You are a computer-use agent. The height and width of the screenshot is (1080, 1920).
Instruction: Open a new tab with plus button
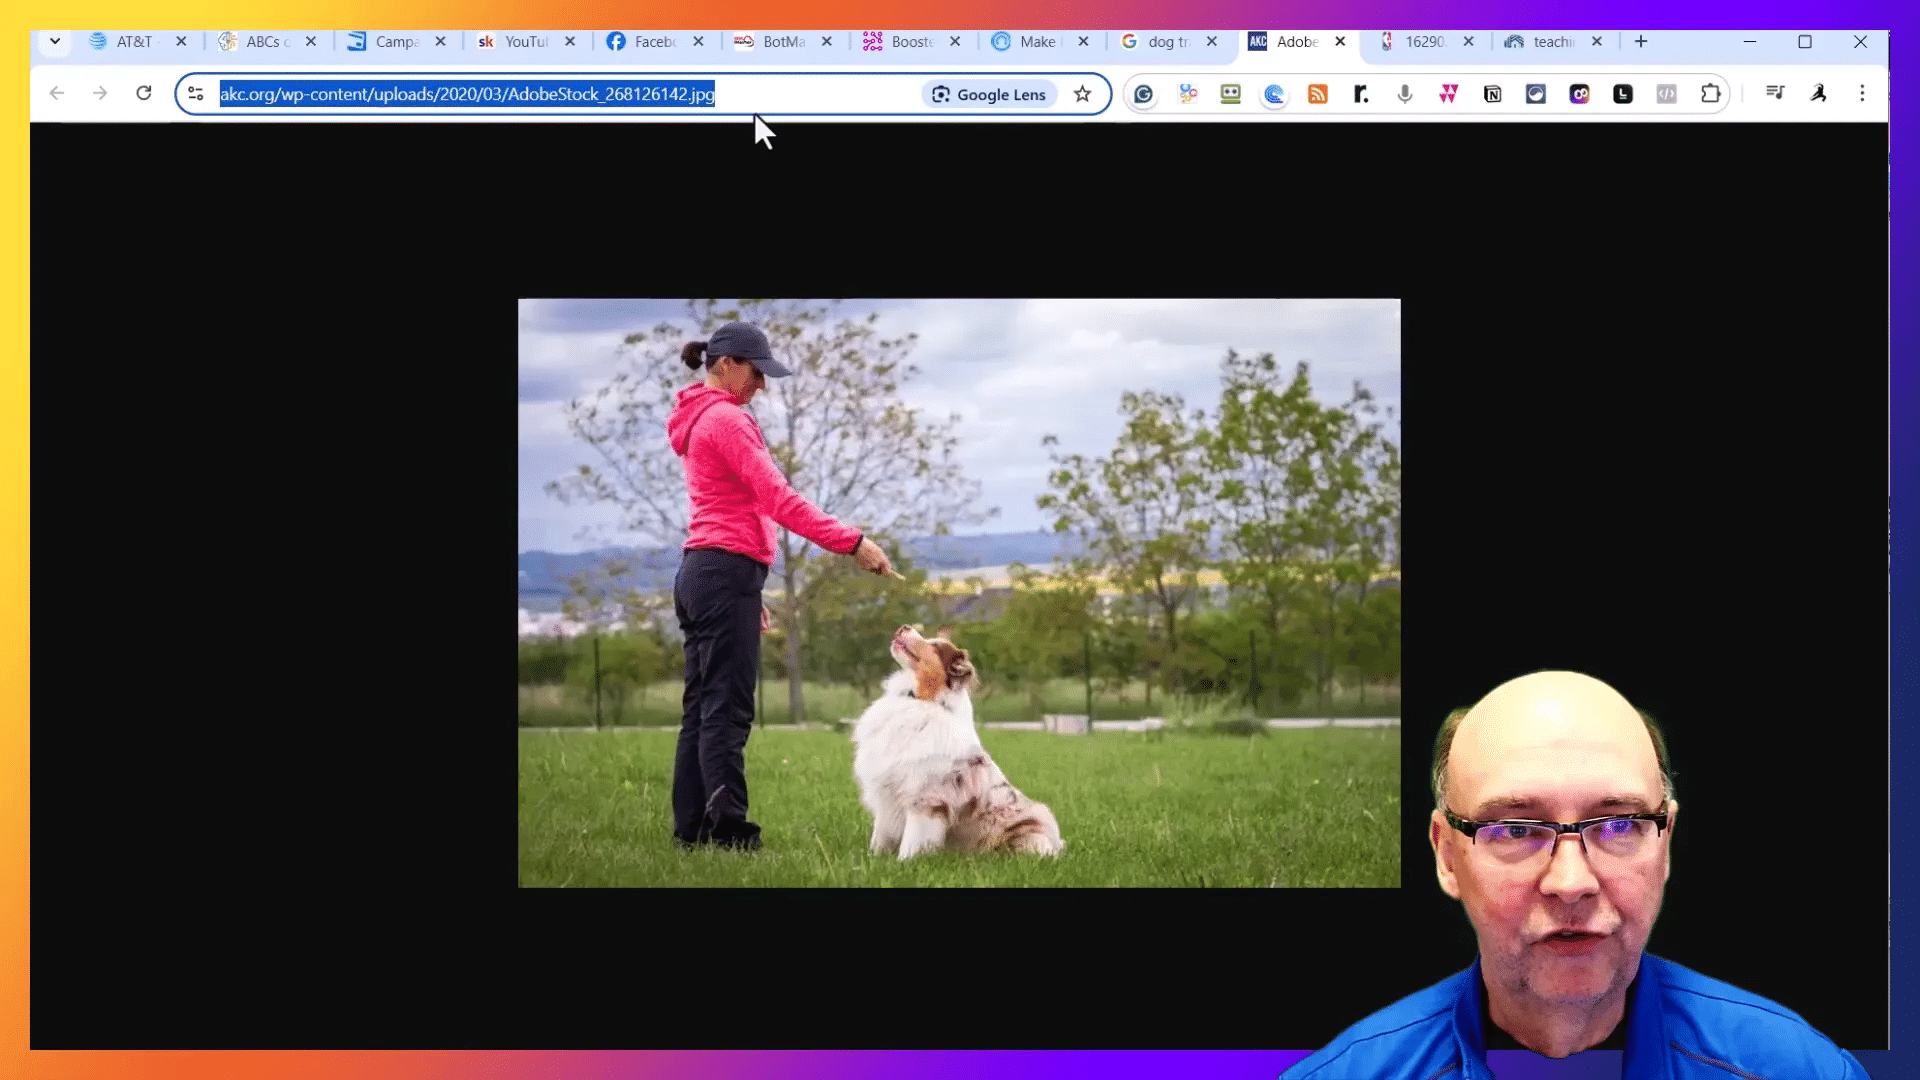[x=1641, y=41]
